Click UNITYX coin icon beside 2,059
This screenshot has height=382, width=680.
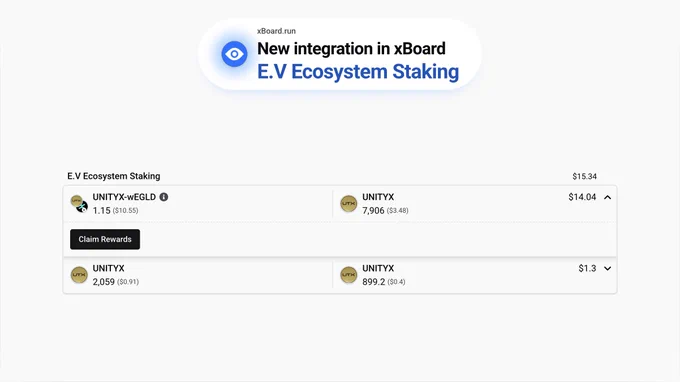pyautogui.click(x=79, y=275)
